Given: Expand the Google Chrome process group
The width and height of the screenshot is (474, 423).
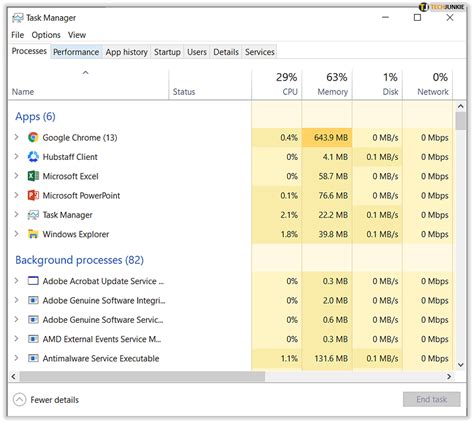Looking at the screenshot, I should pyautogui.click(x=16, y=137).
